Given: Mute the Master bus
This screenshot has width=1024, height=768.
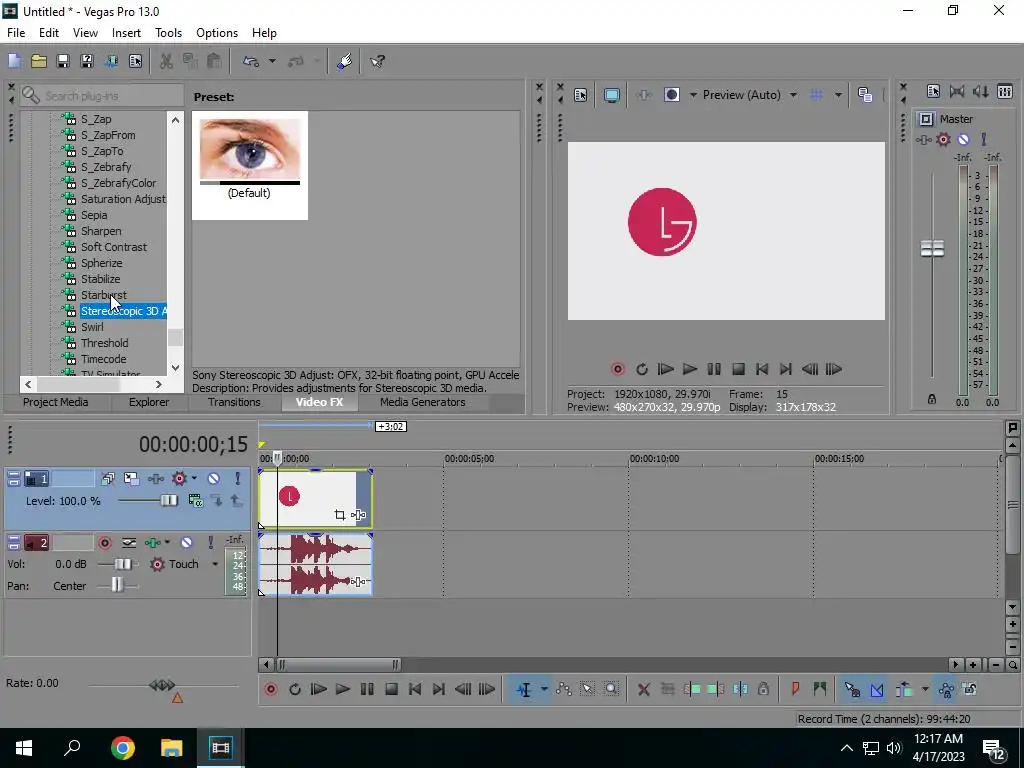Looking at the screenshot, I should (x=964, y=140).
